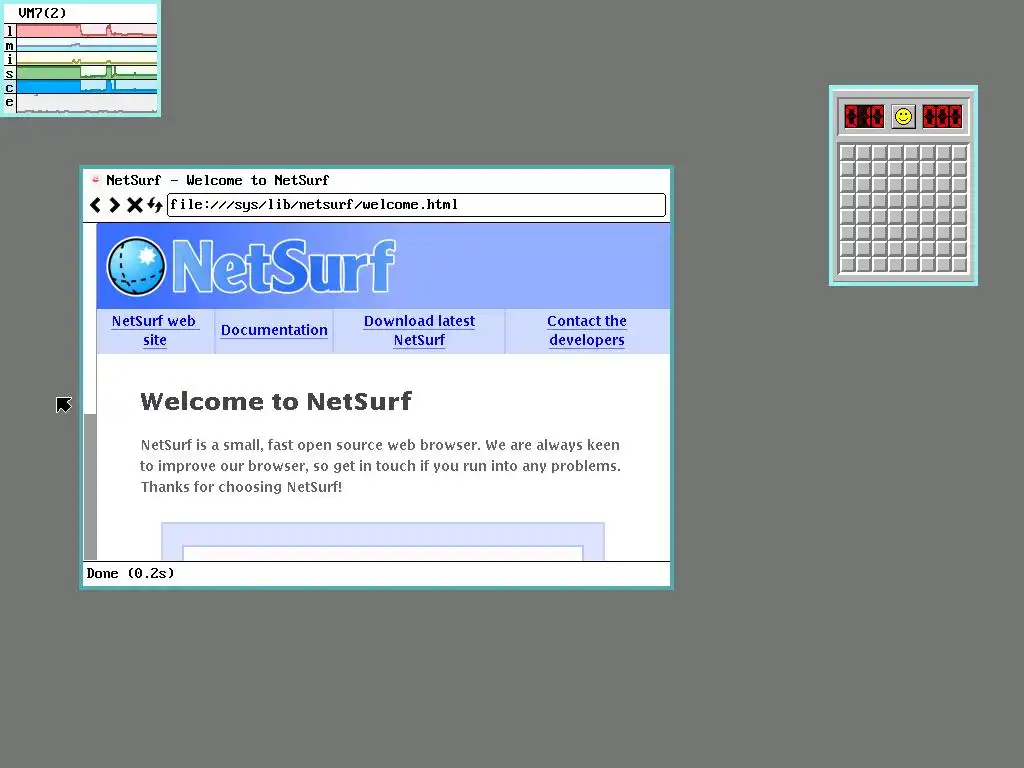The image size is (1024, 768).
Task: Click the VM7(2) stats window title
Action: (x=42, y=13)
